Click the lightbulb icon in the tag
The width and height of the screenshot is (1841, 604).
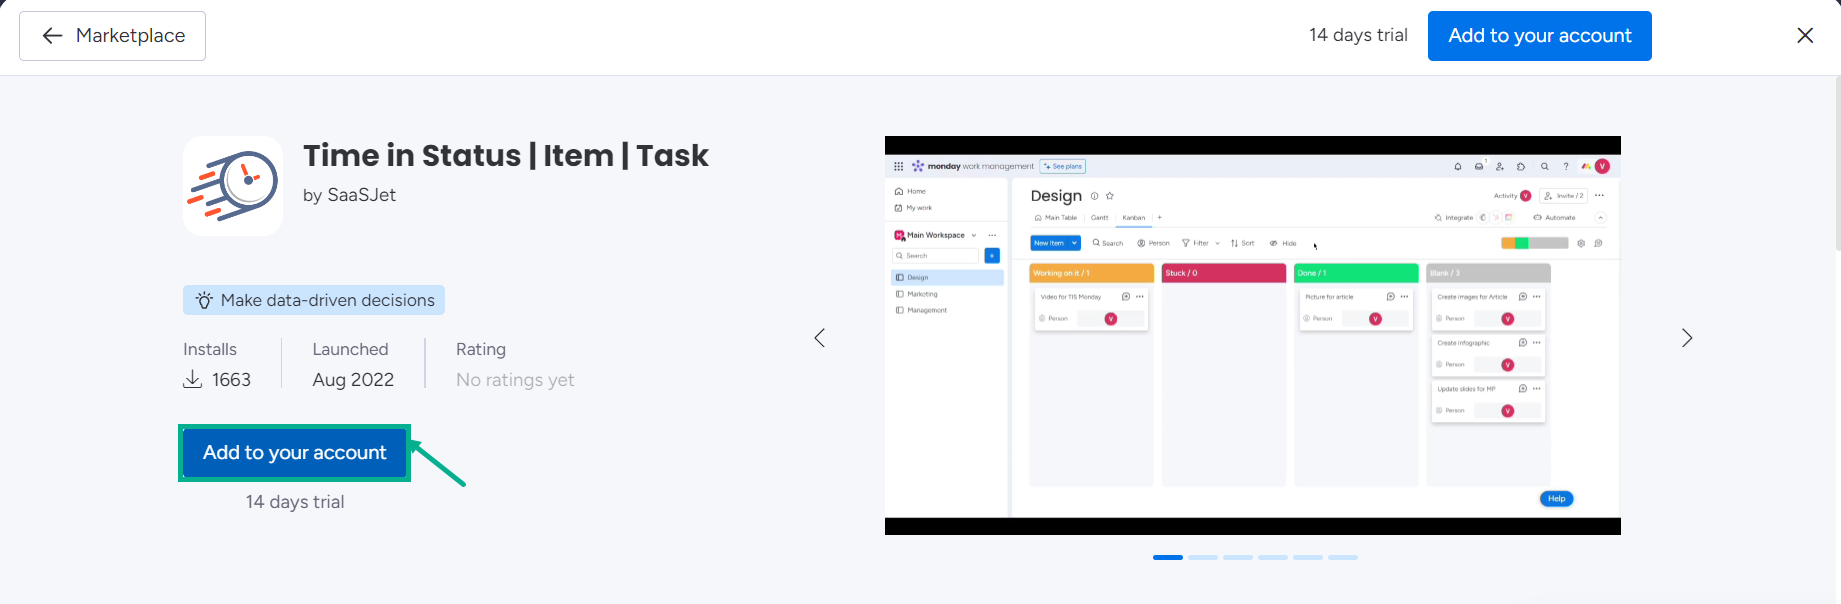(204, 300)
